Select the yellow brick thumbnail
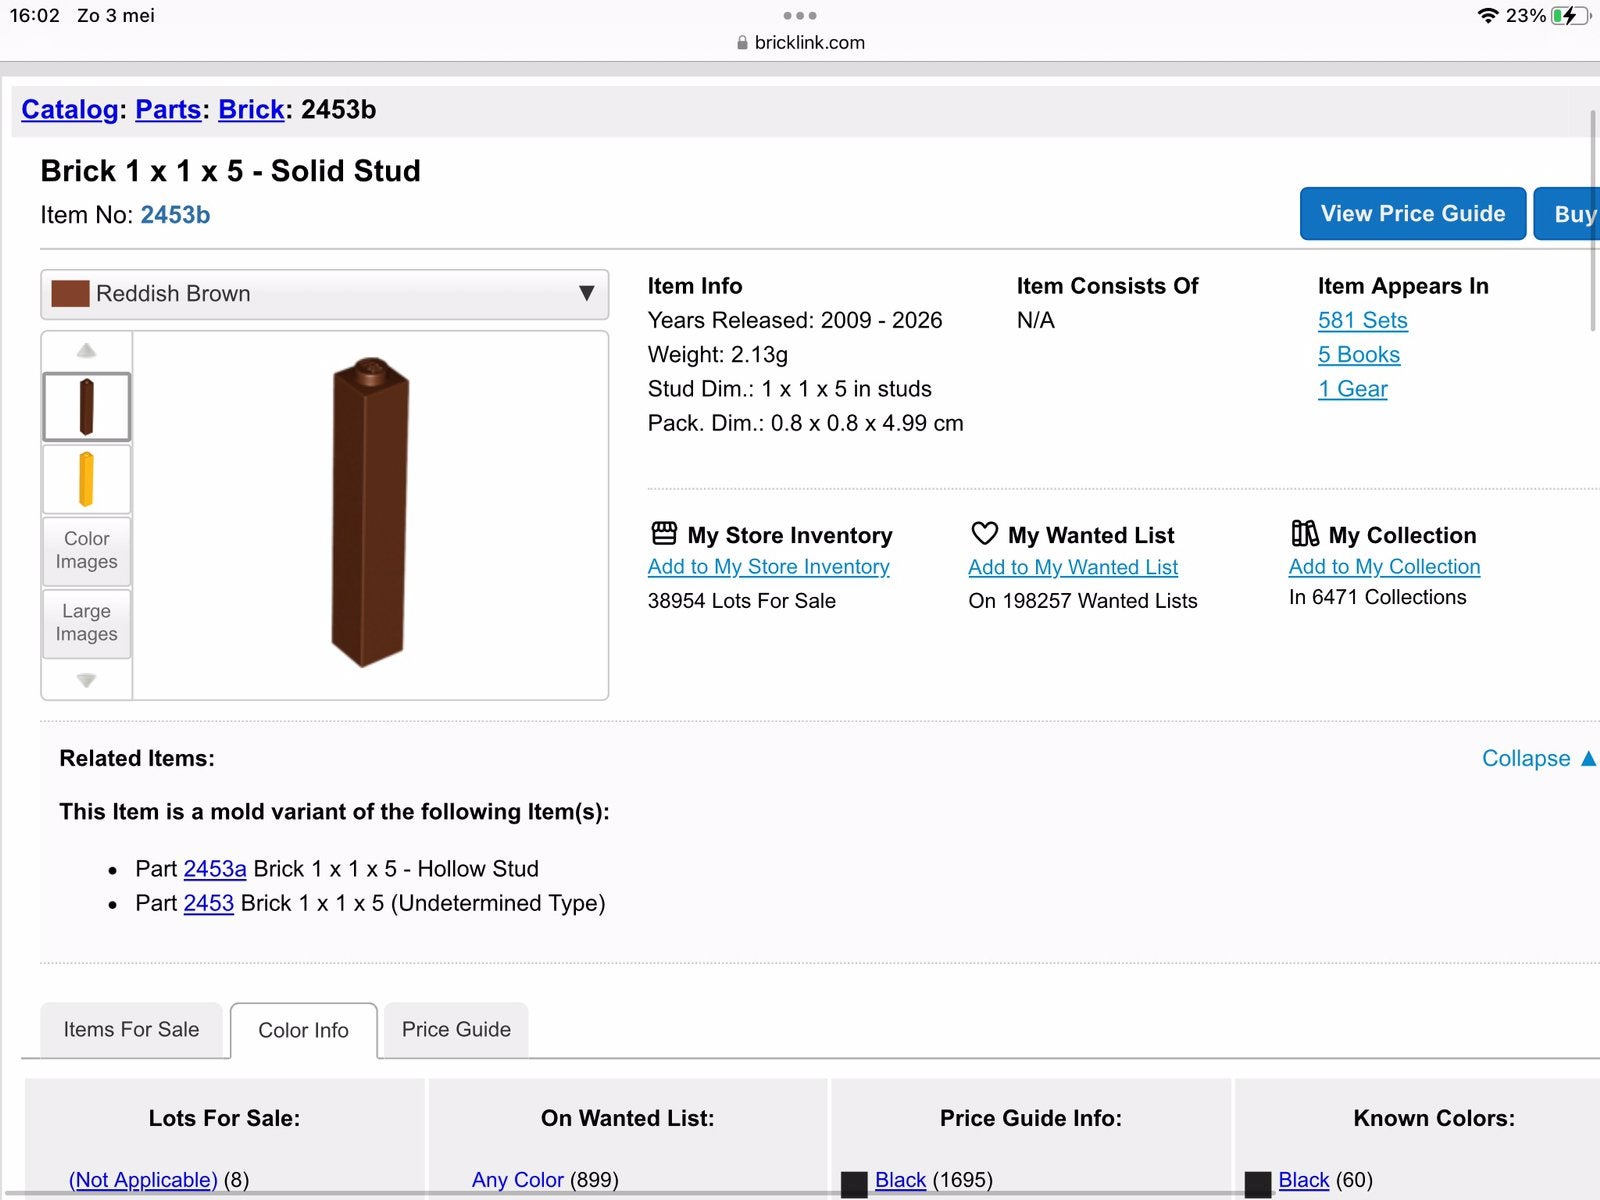Viewport: 1600px width, 1200px height. 87,480
